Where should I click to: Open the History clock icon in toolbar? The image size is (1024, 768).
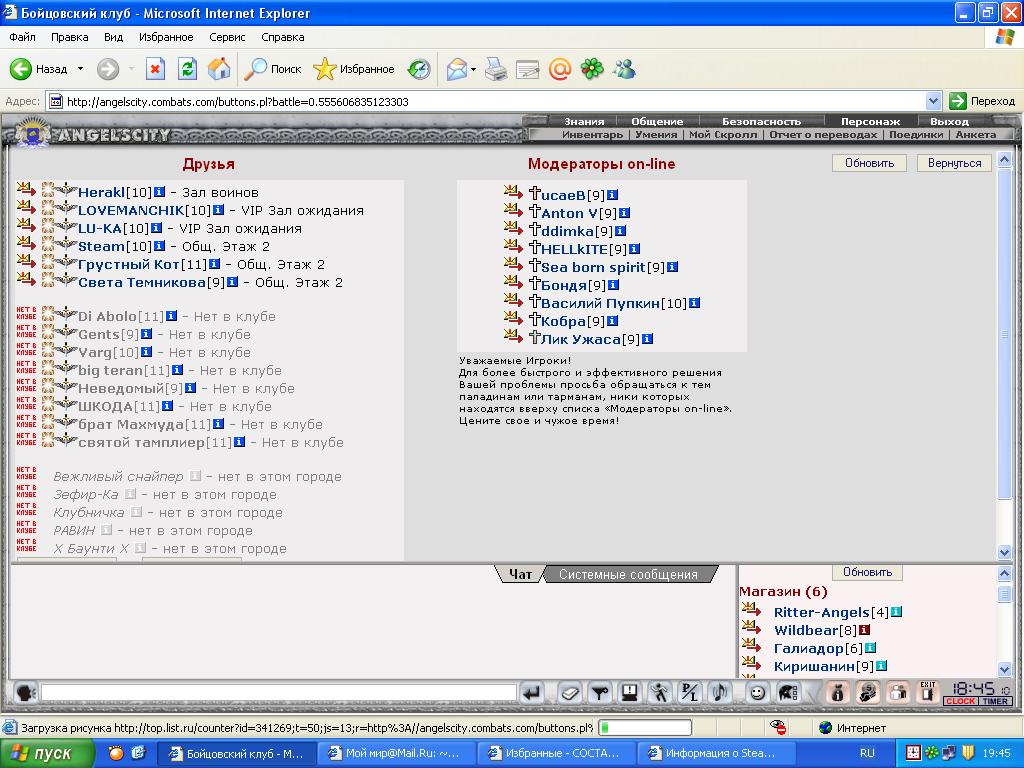pos(419,69)
